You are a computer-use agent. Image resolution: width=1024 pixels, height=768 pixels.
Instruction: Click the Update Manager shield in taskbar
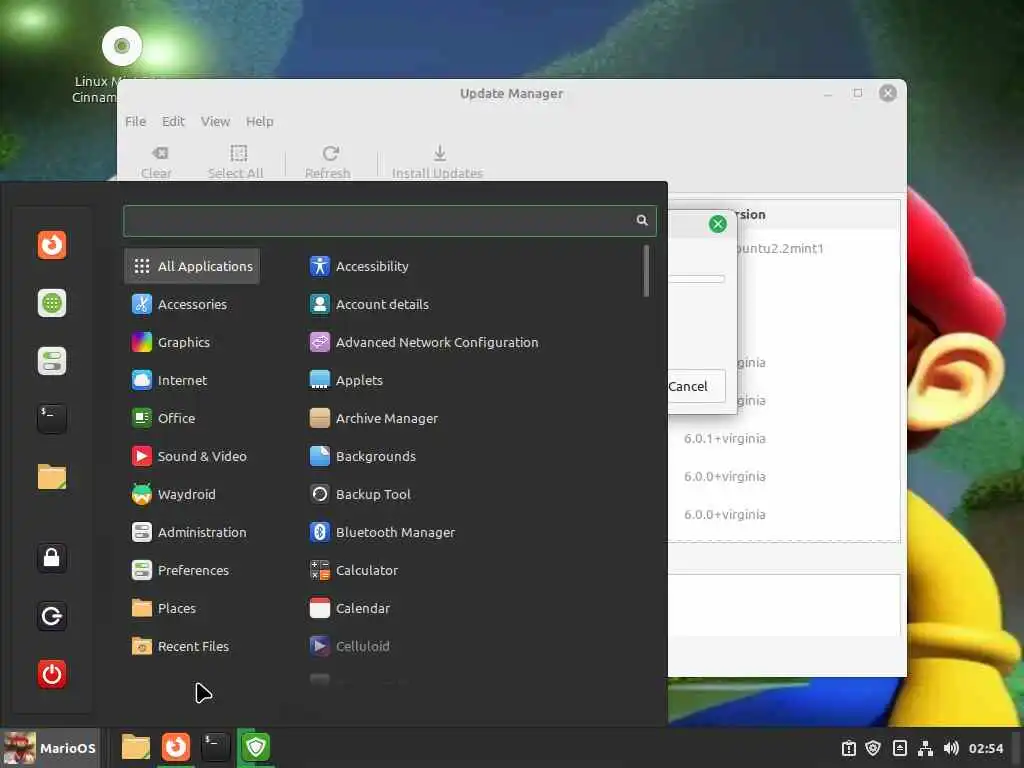(x=255, y=747)
